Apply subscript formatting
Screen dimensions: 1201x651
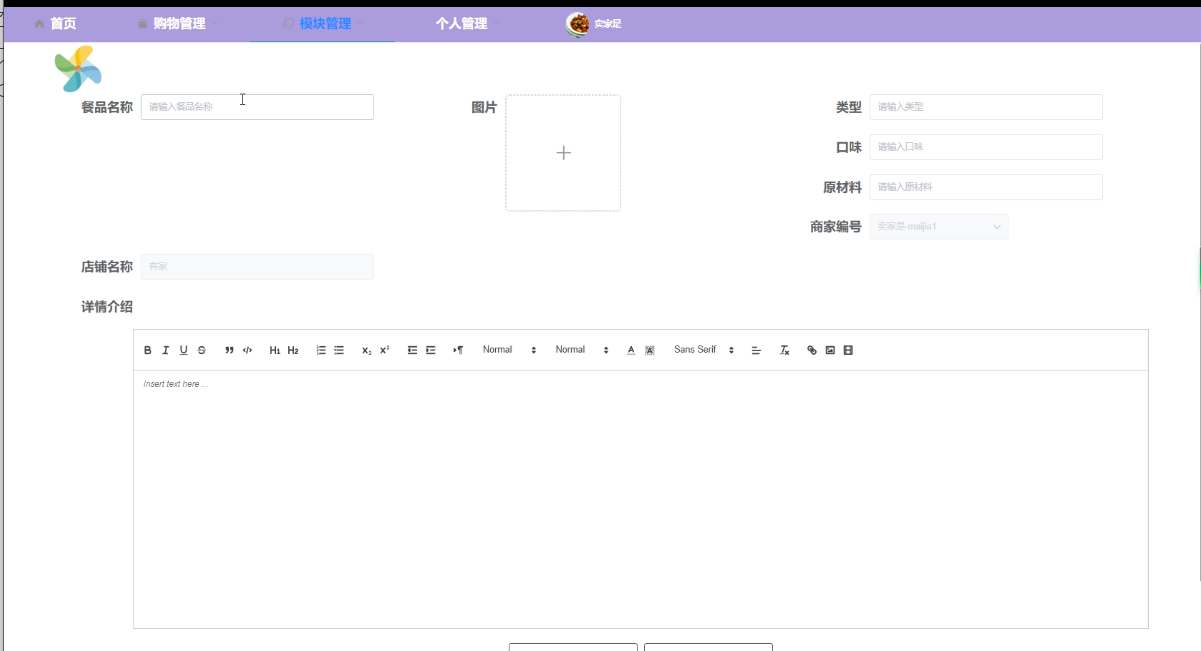click(x=367, y=350)
